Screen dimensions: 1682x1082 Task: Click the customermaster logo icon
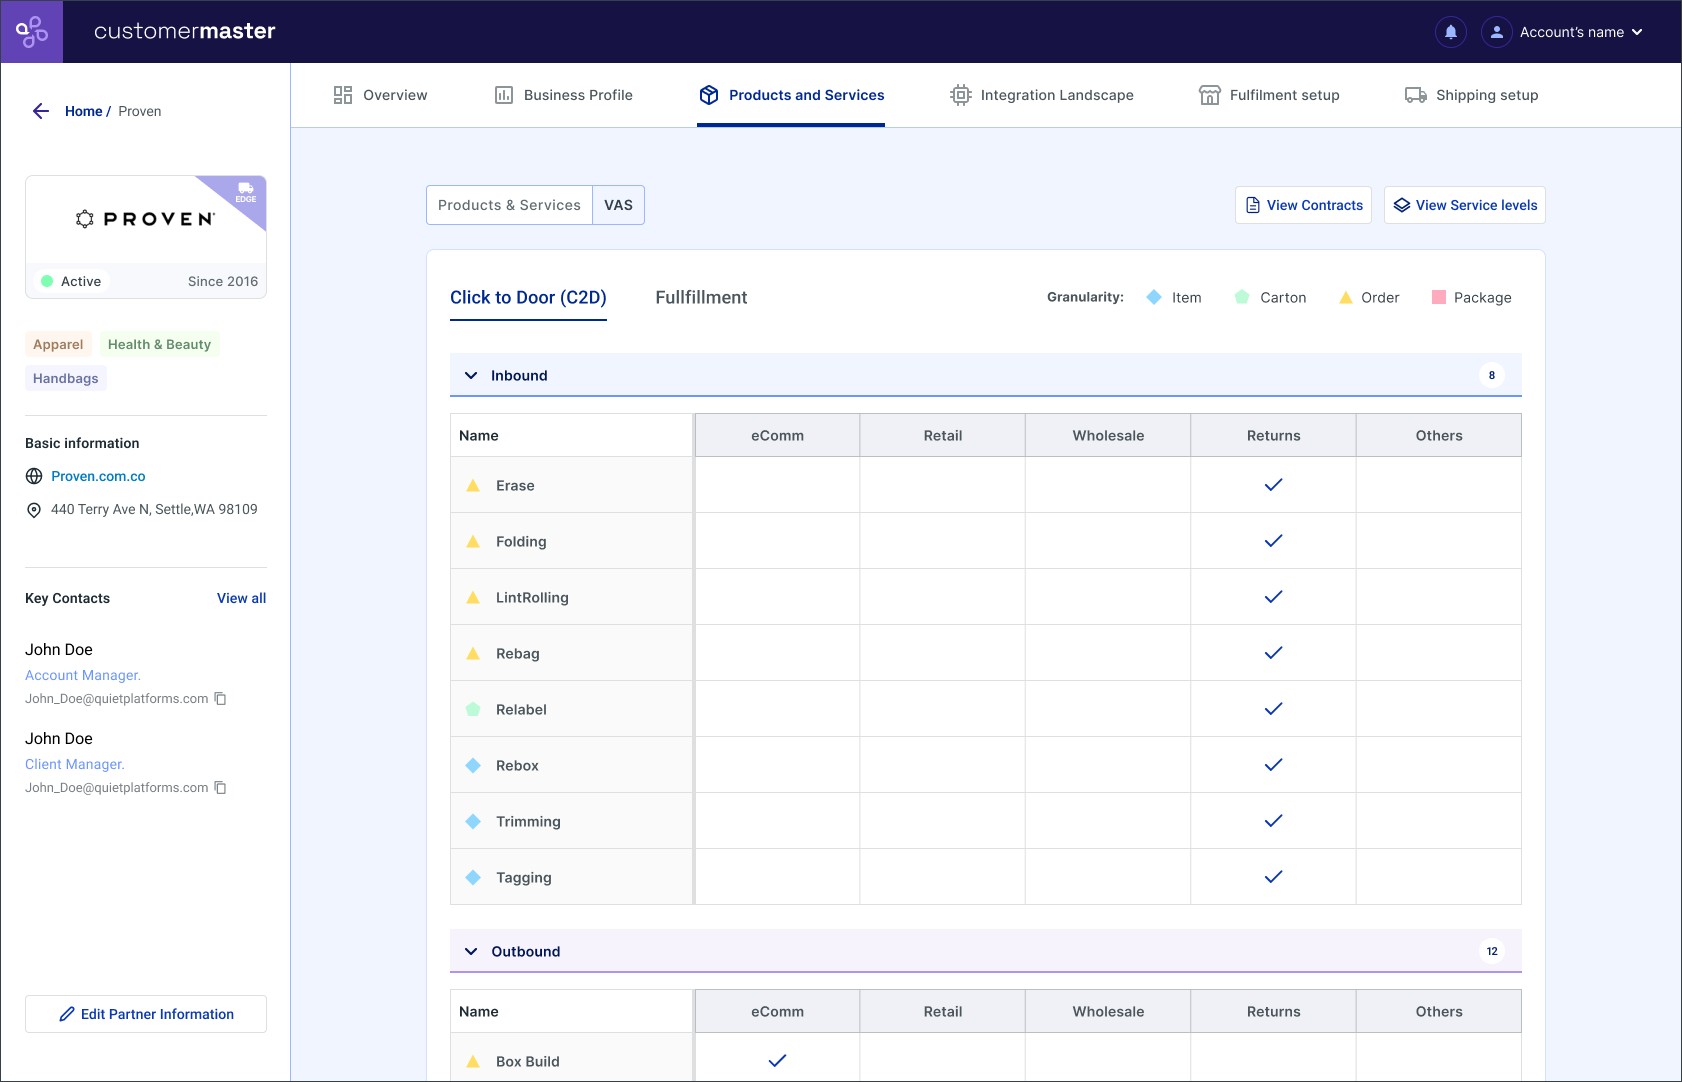pos(32,32)
